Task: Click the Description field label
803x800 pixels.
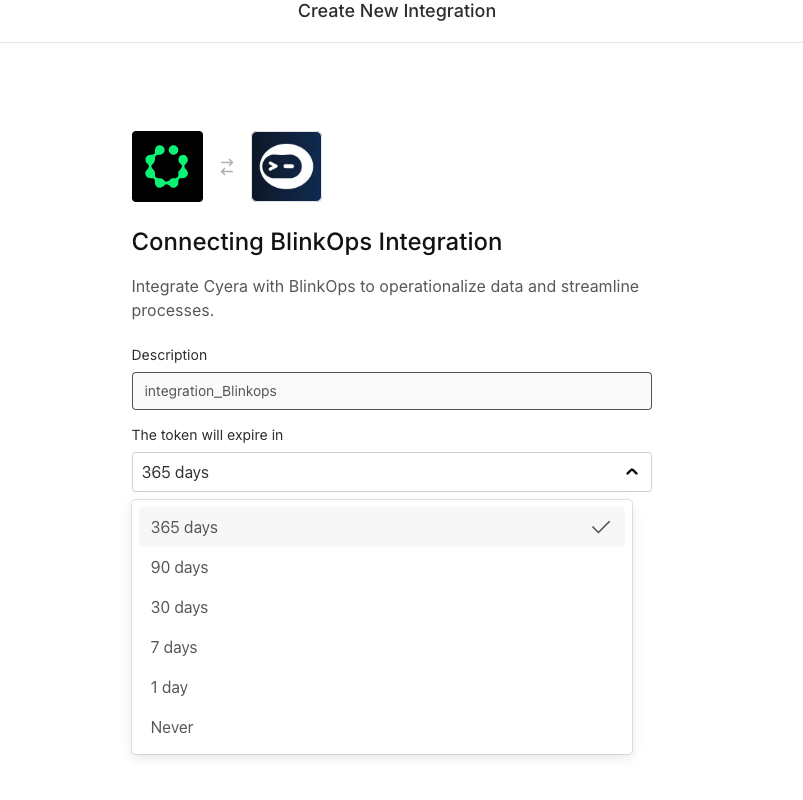Action: [x=170, y=355]
